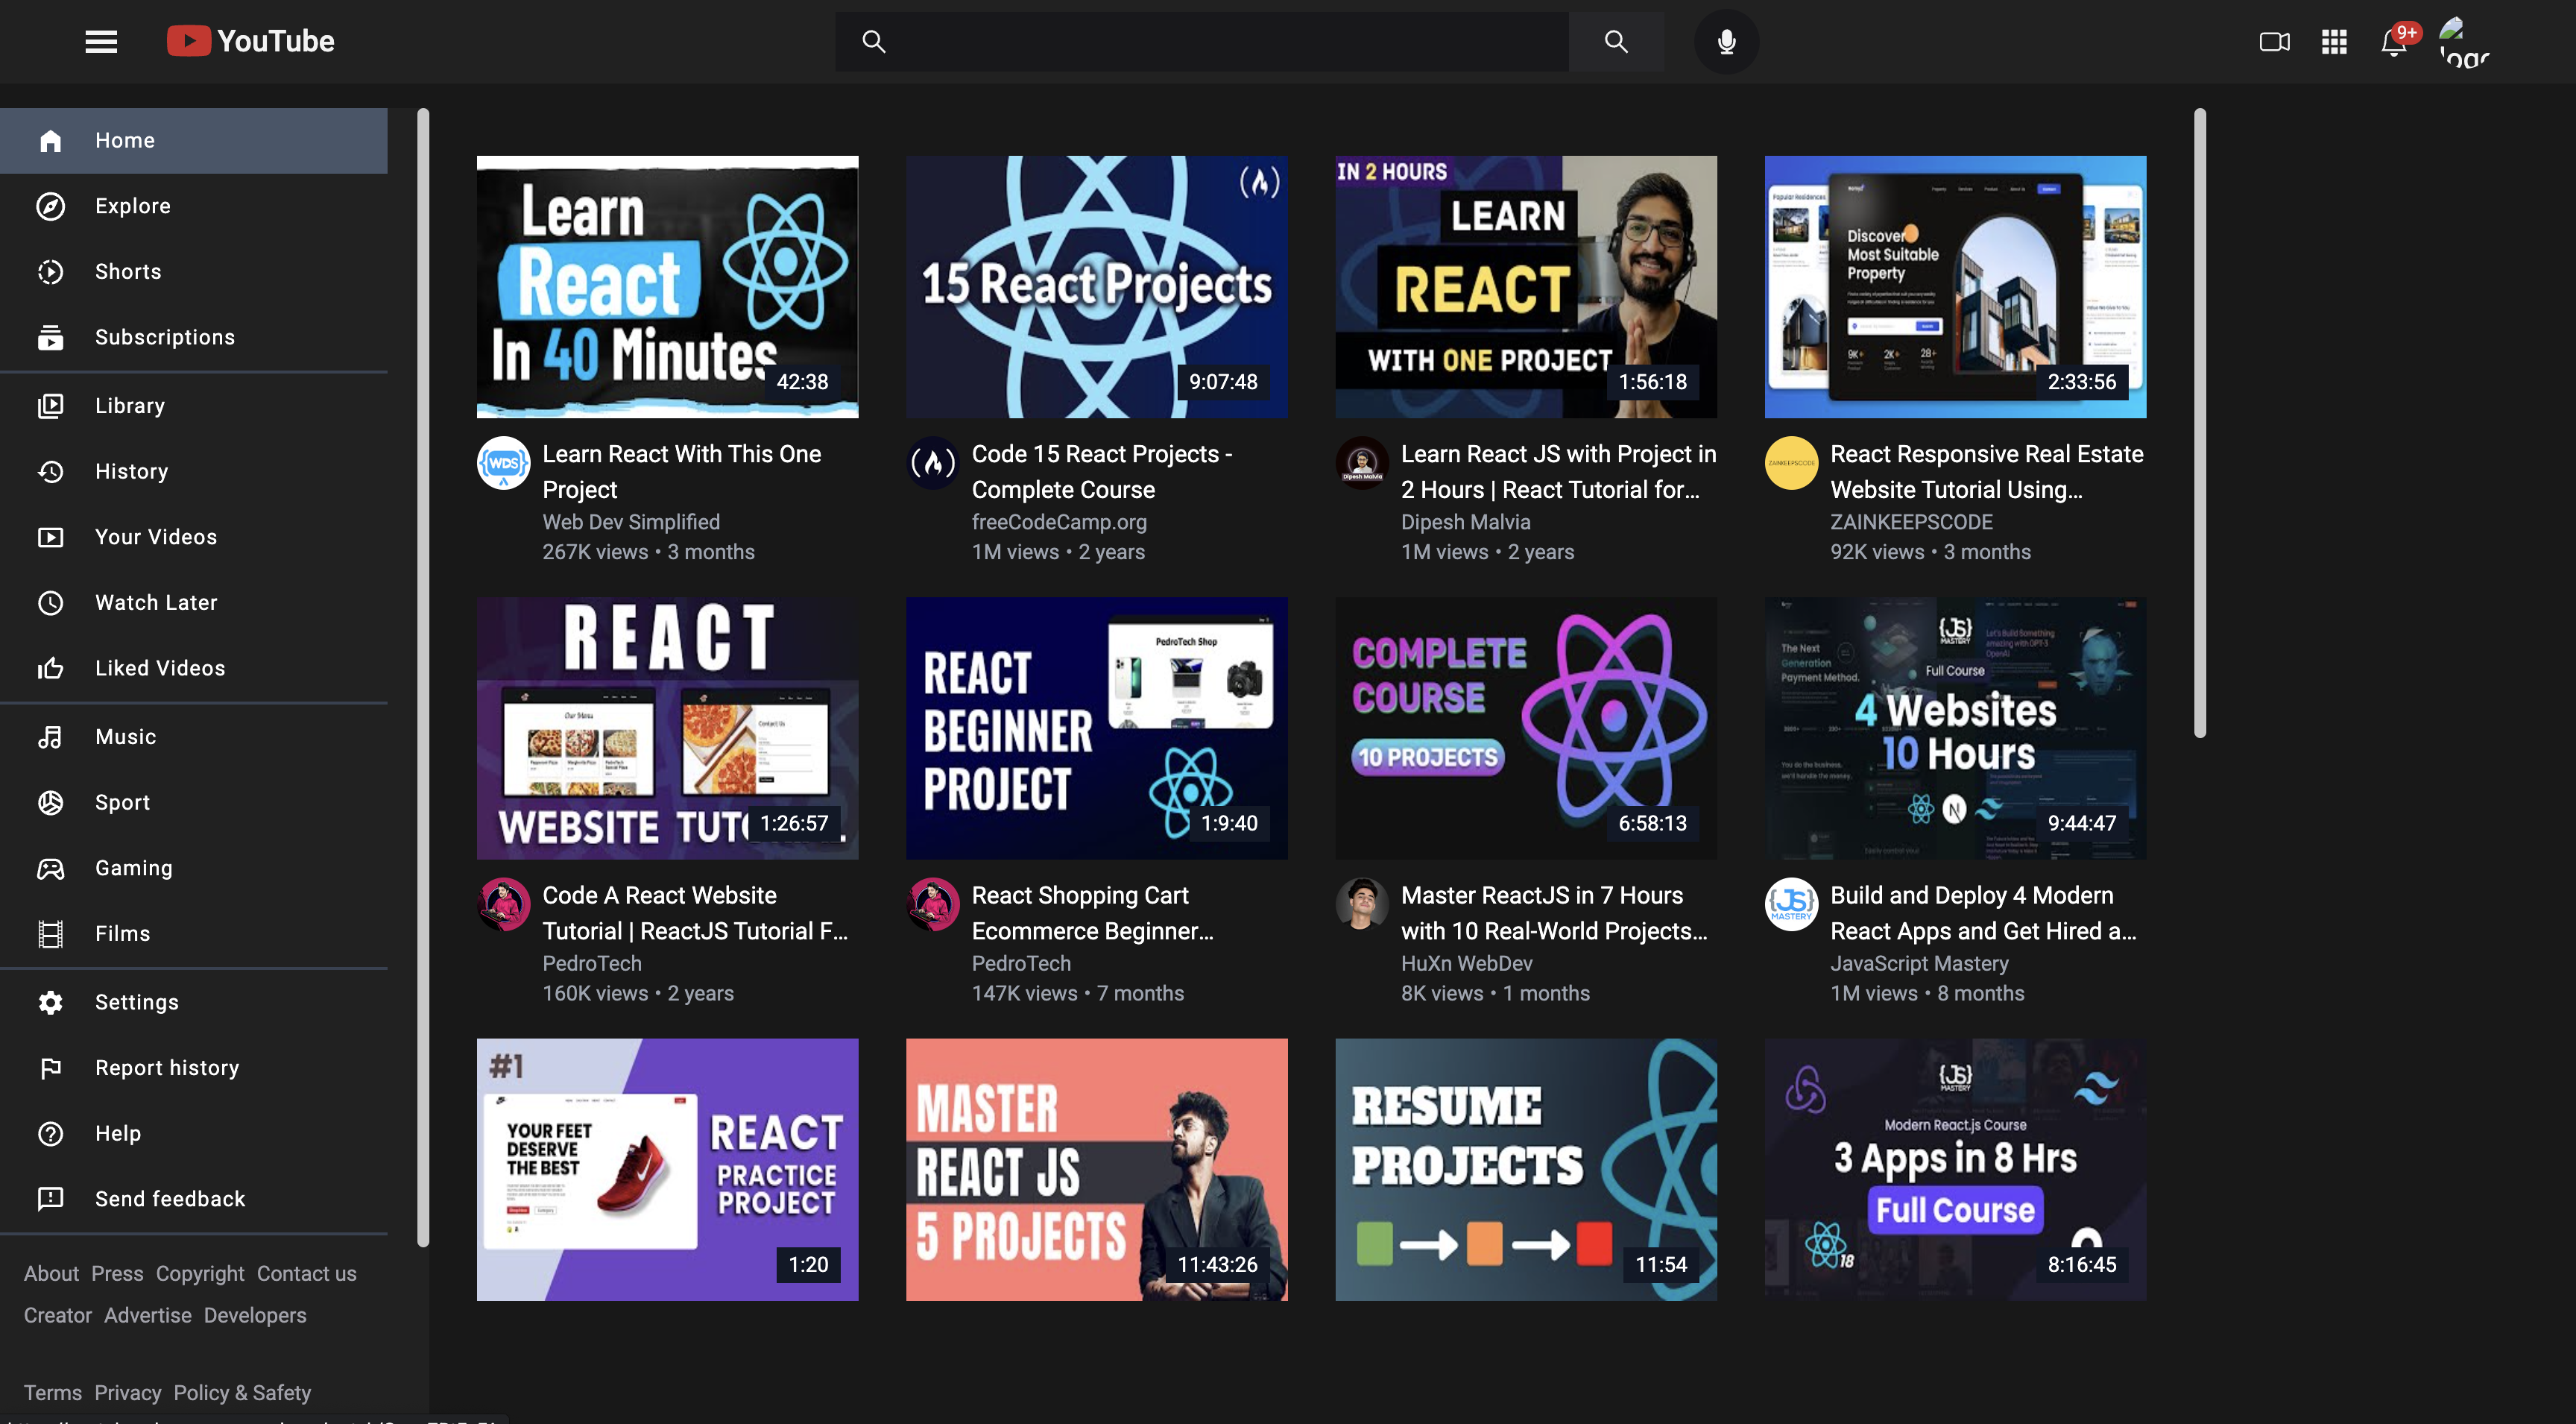The height and width of the screenshot is (1424, 2576).
Task: Open the About footer link
Action: 51,1274
